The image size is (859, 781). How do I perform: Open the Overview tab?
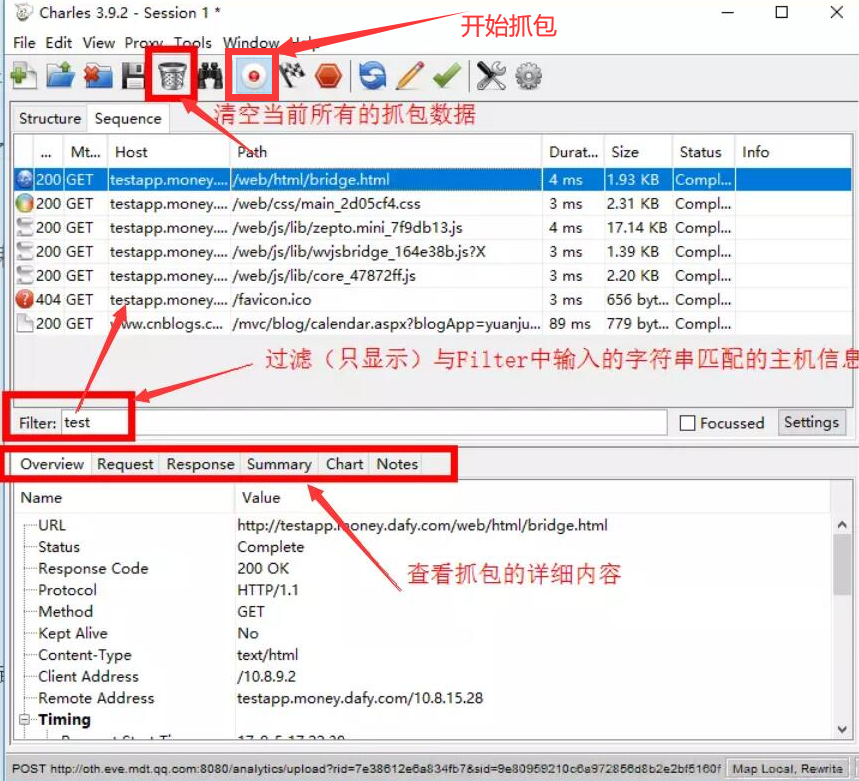click(x=52, y=464)
